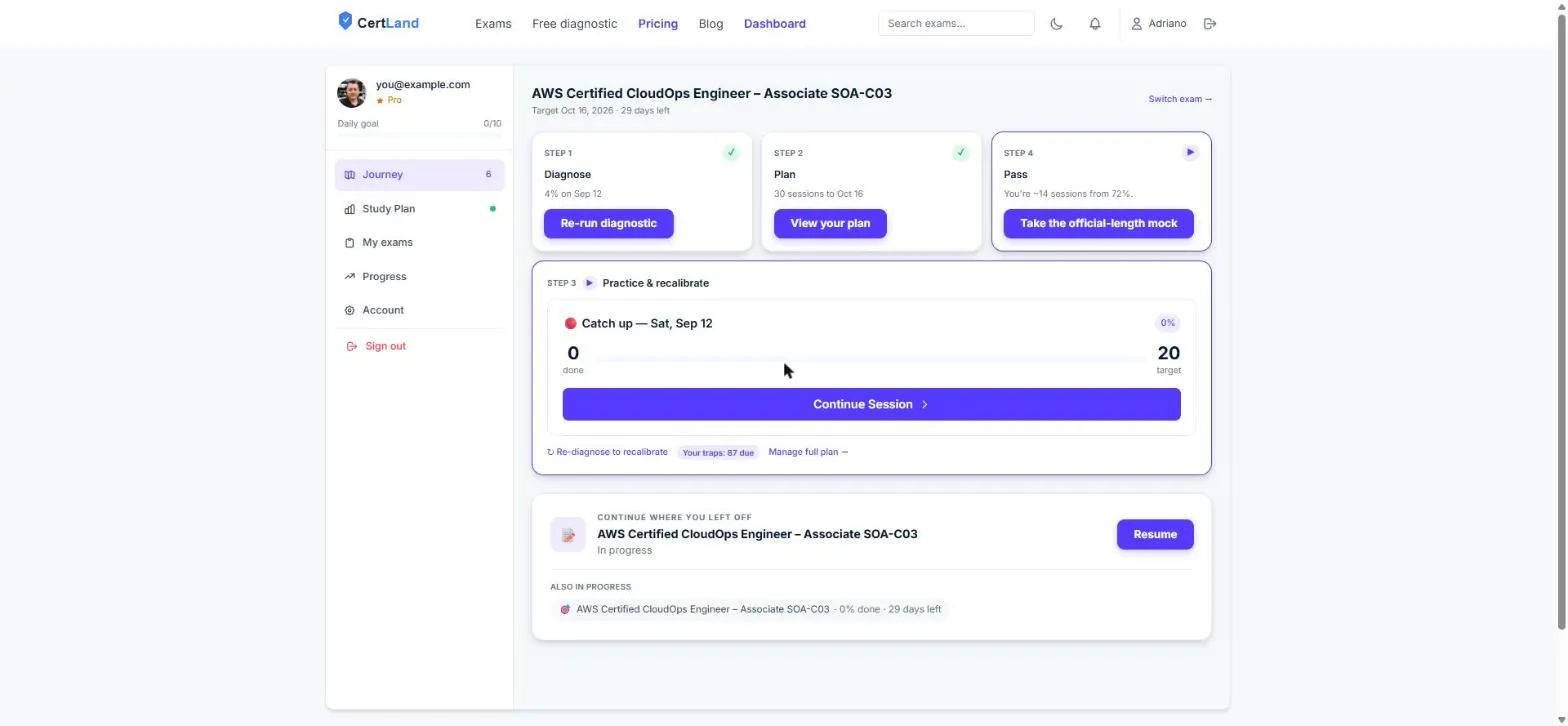Click the 20 target count
Image resolution: width=1568 pixels, height=726 pixels.
click(x=1168, y=353)
